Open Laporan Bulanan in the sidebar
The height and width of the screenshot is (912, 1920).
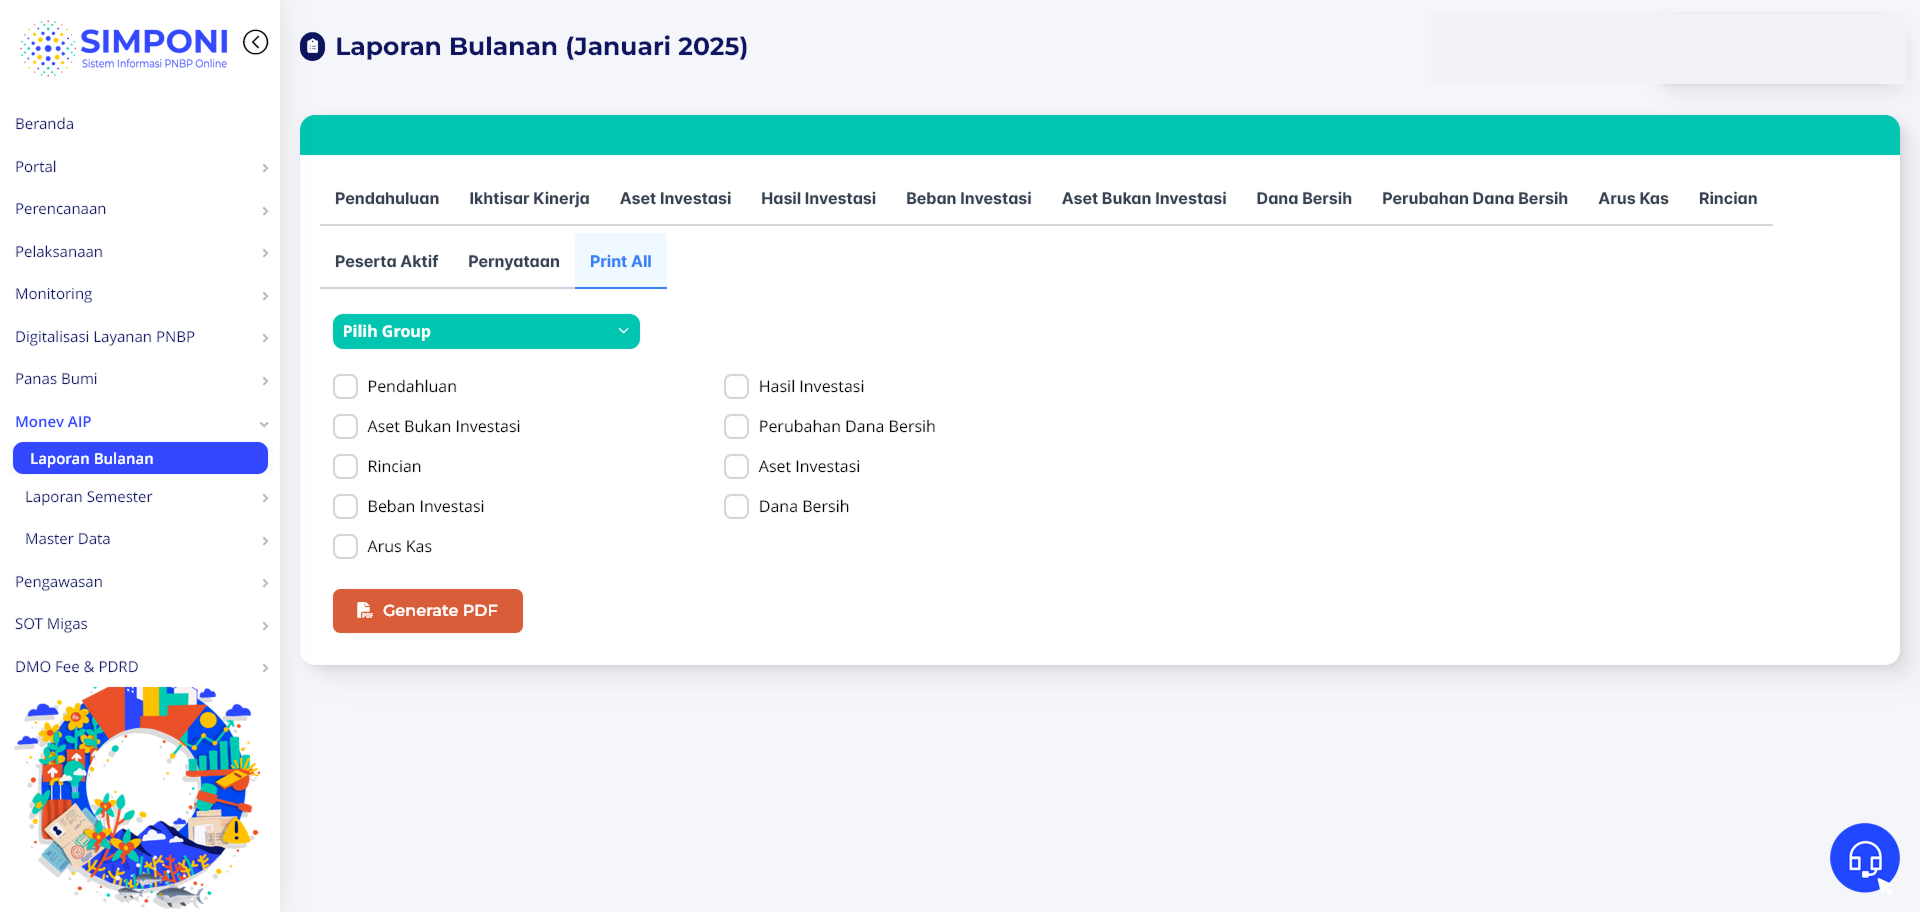(140, 459)
